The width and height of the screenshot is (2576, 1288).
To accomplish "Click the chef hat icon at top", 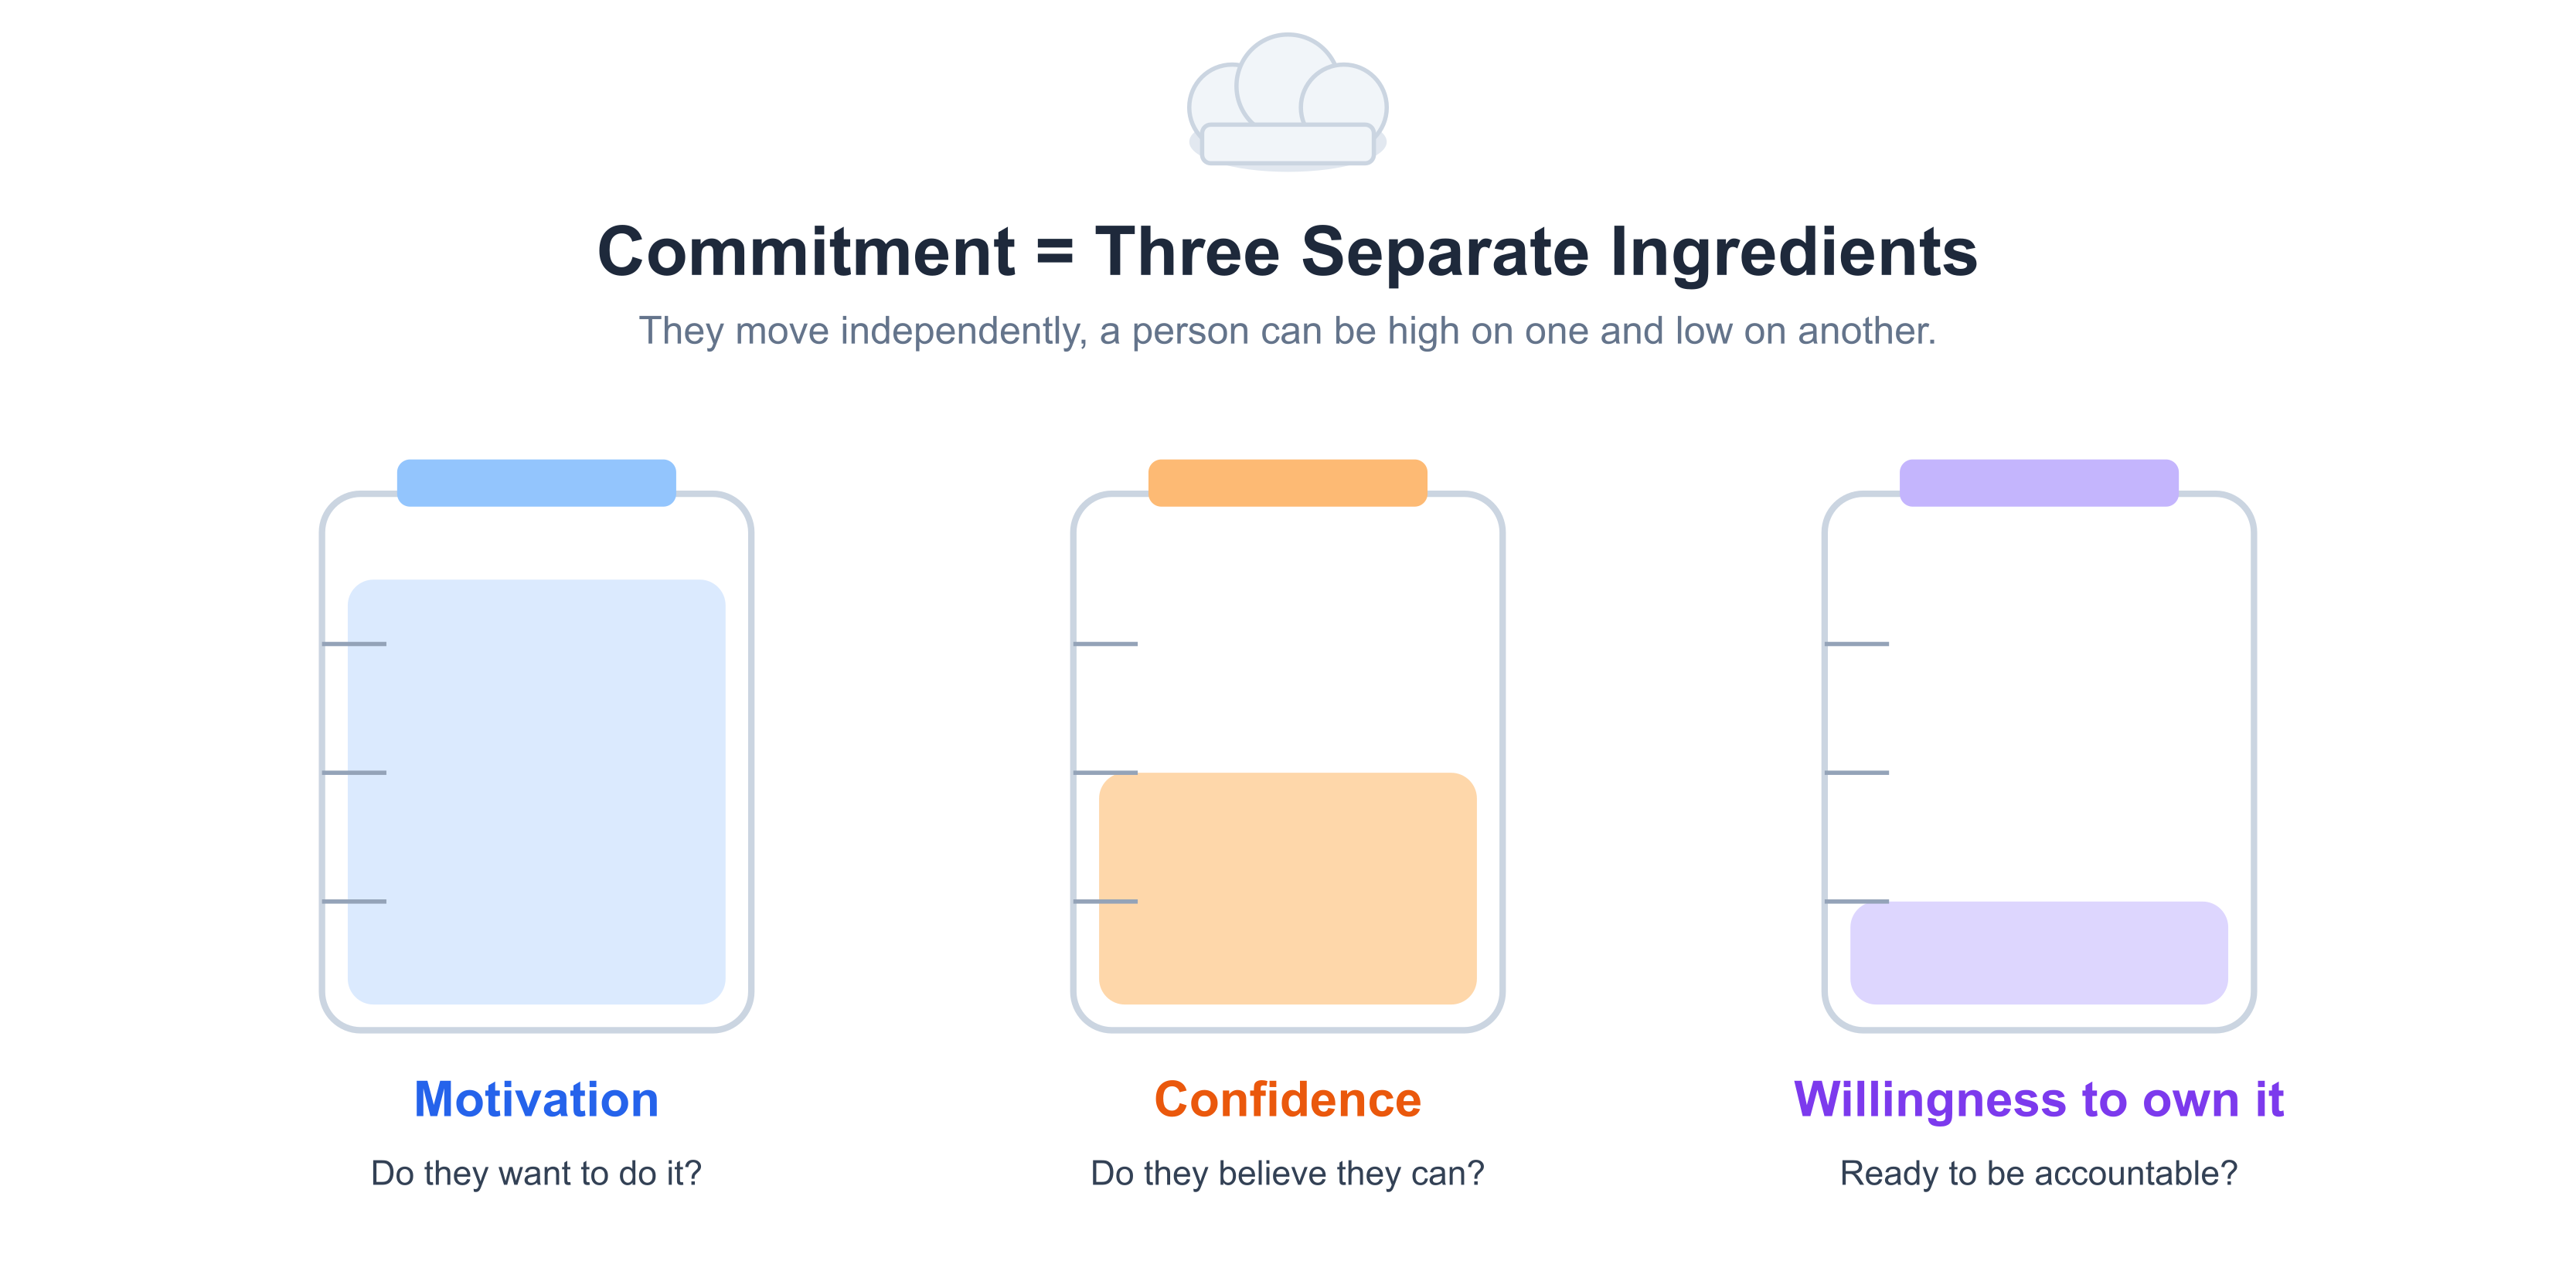I will click(1288, 102).
